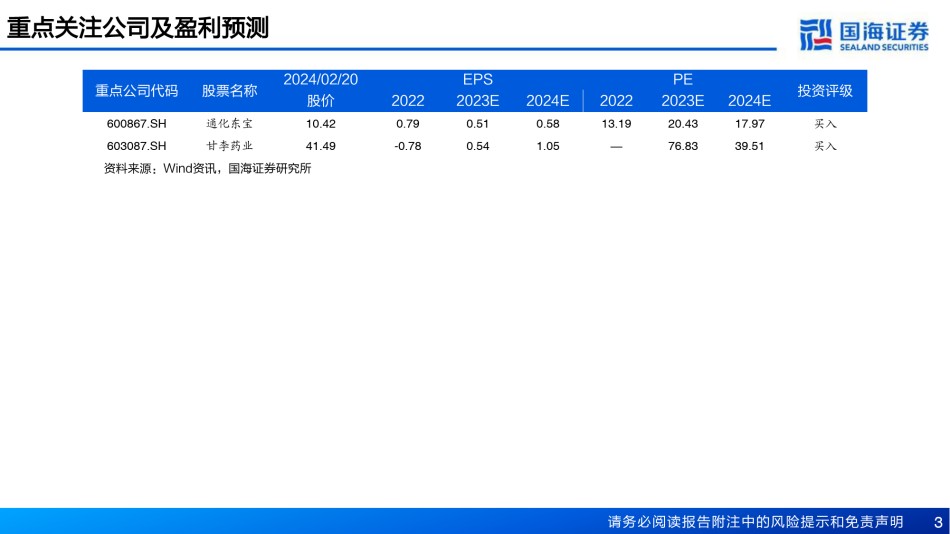Click the PE group header
Screen dimensions: 950x534
(x=682, y=79)
